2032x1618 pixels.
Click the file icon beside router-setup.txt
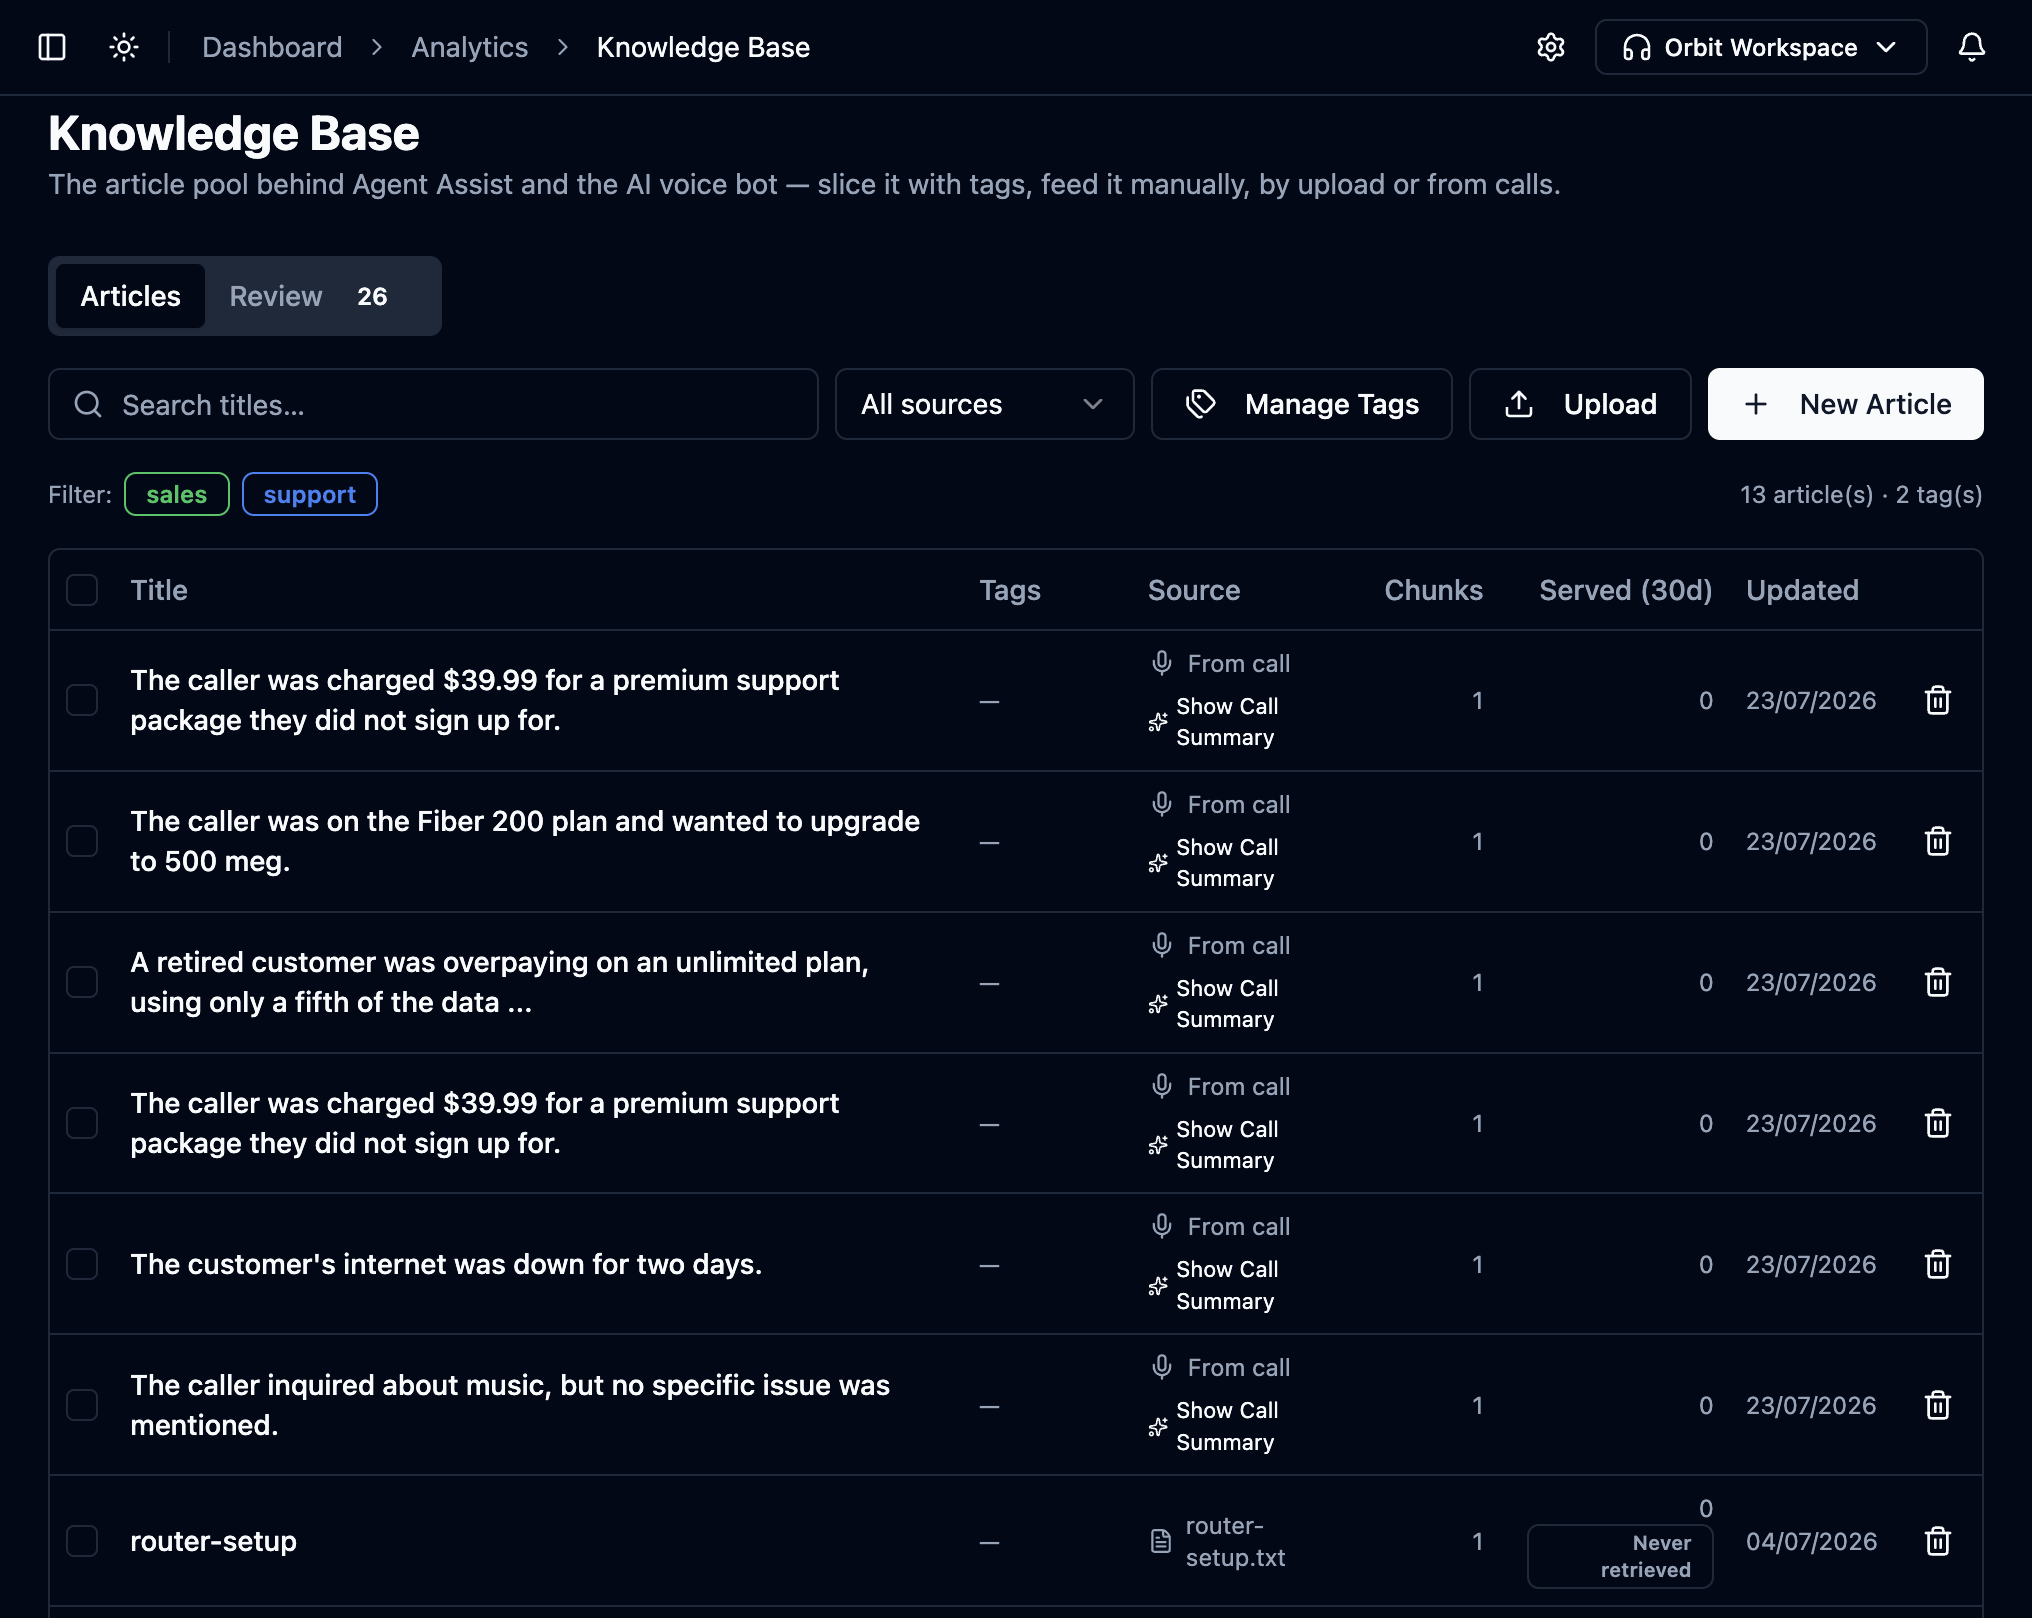[1161, 1541]
